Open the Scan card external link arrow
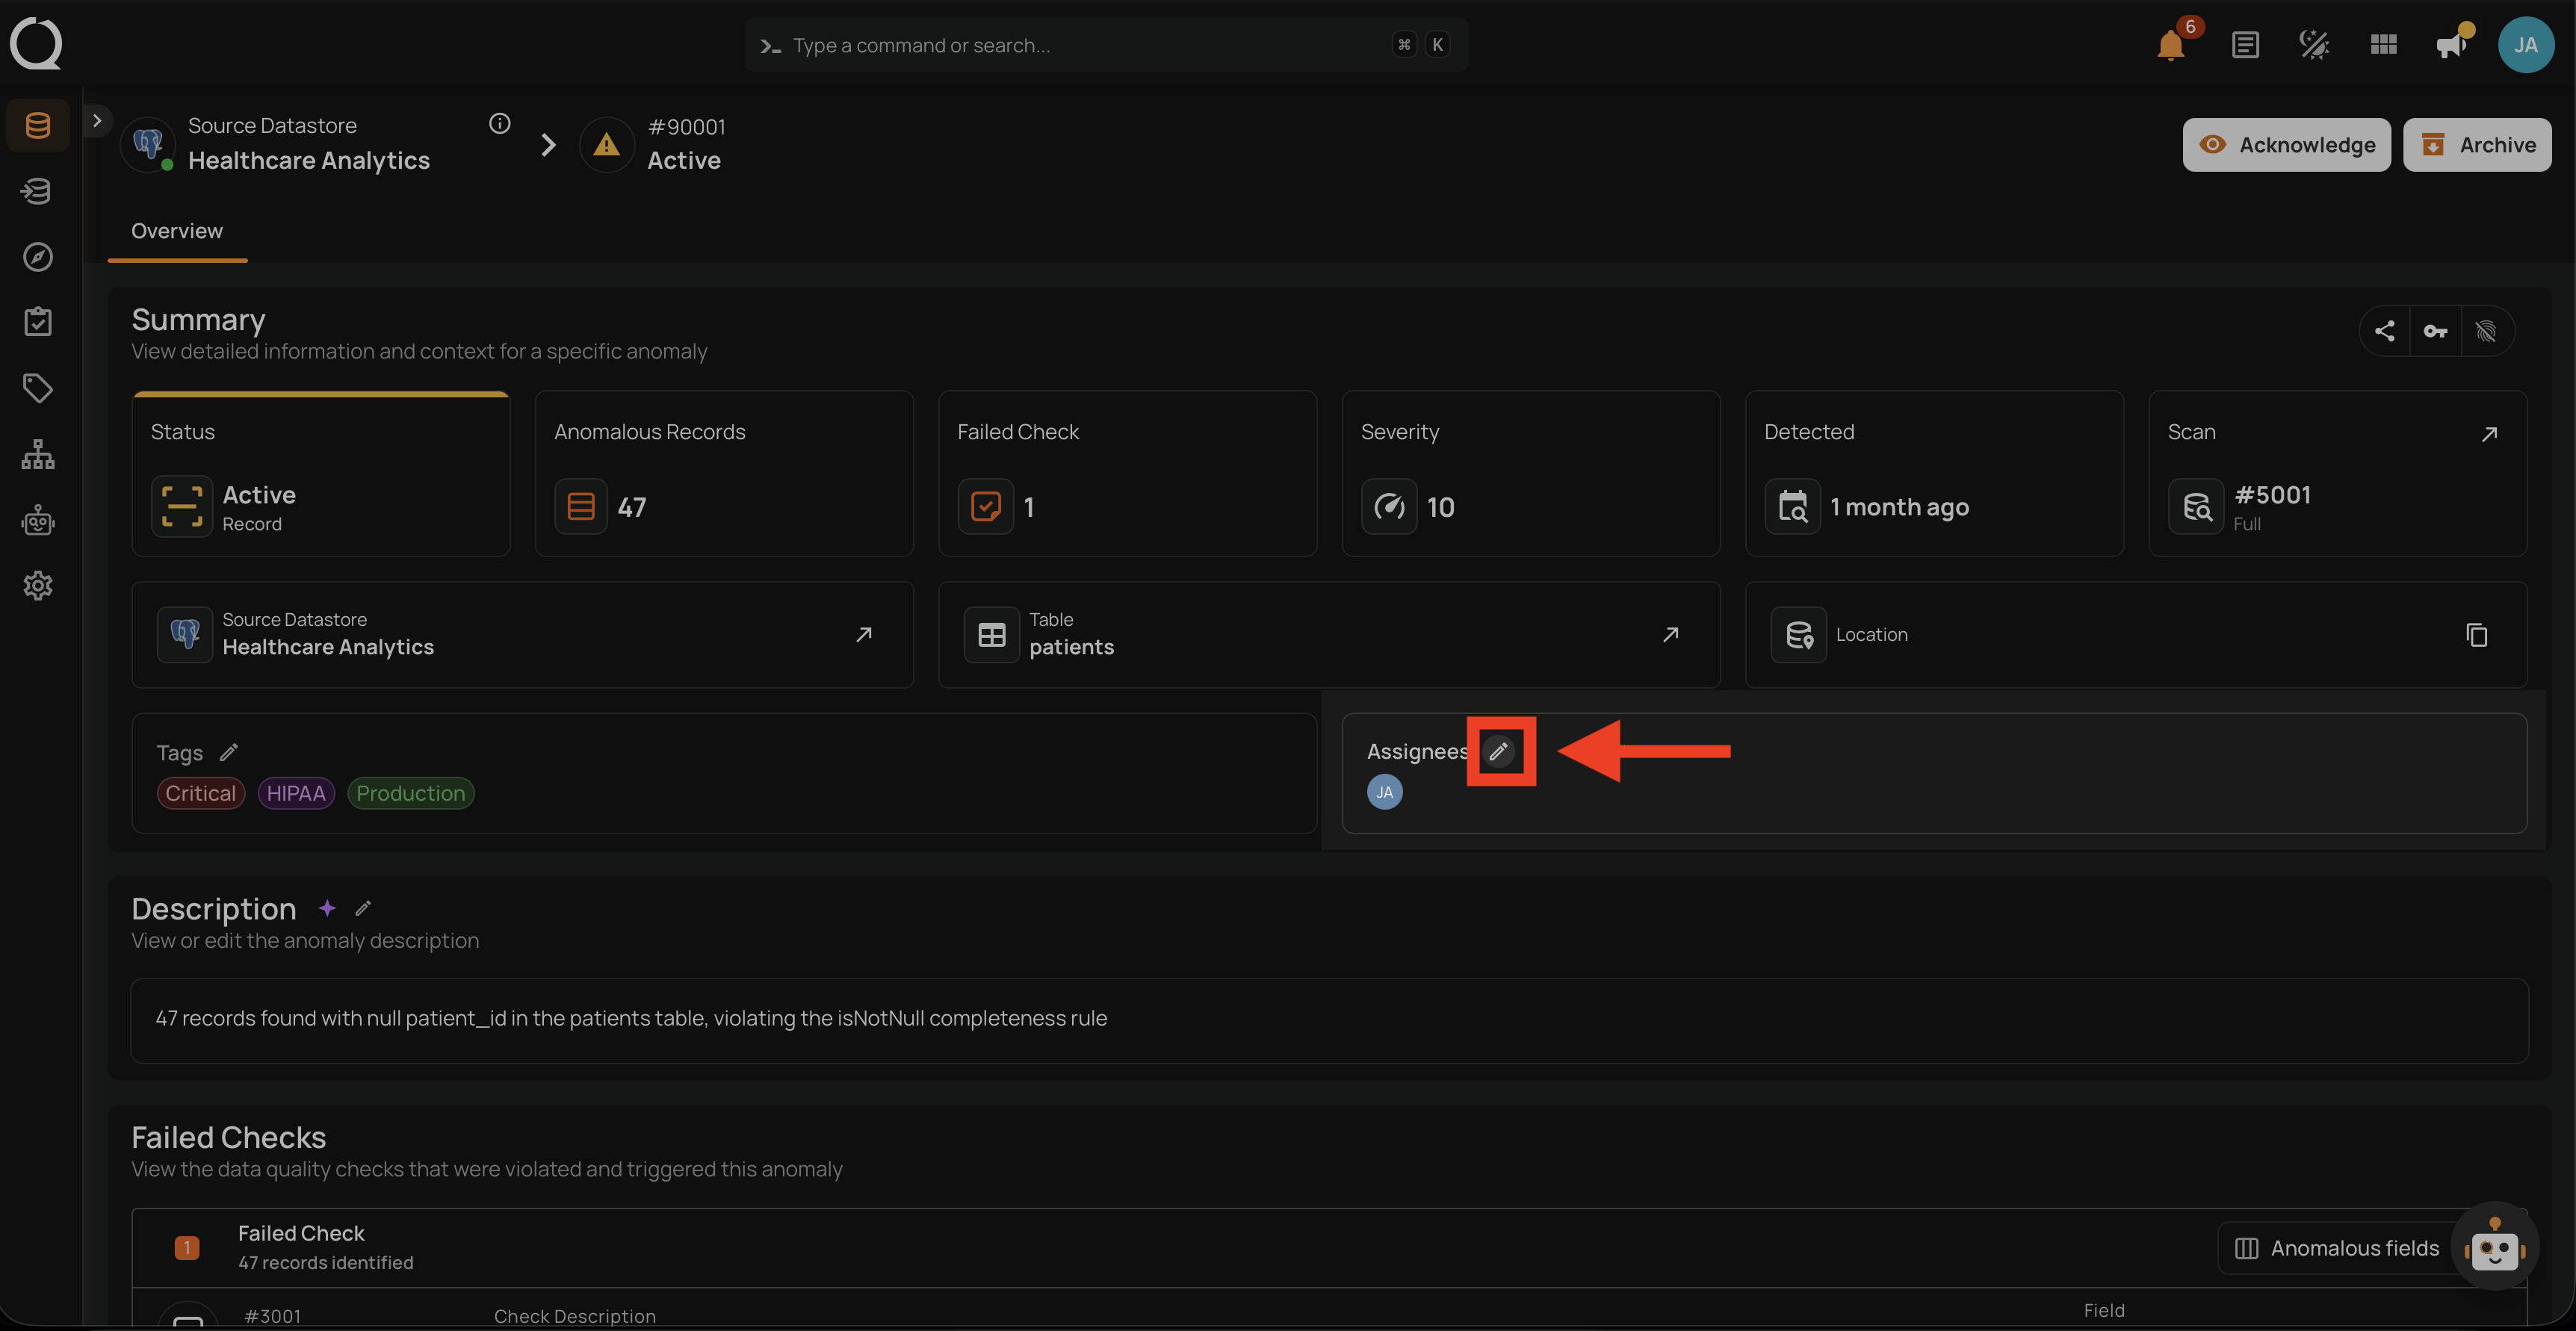 2489,434
